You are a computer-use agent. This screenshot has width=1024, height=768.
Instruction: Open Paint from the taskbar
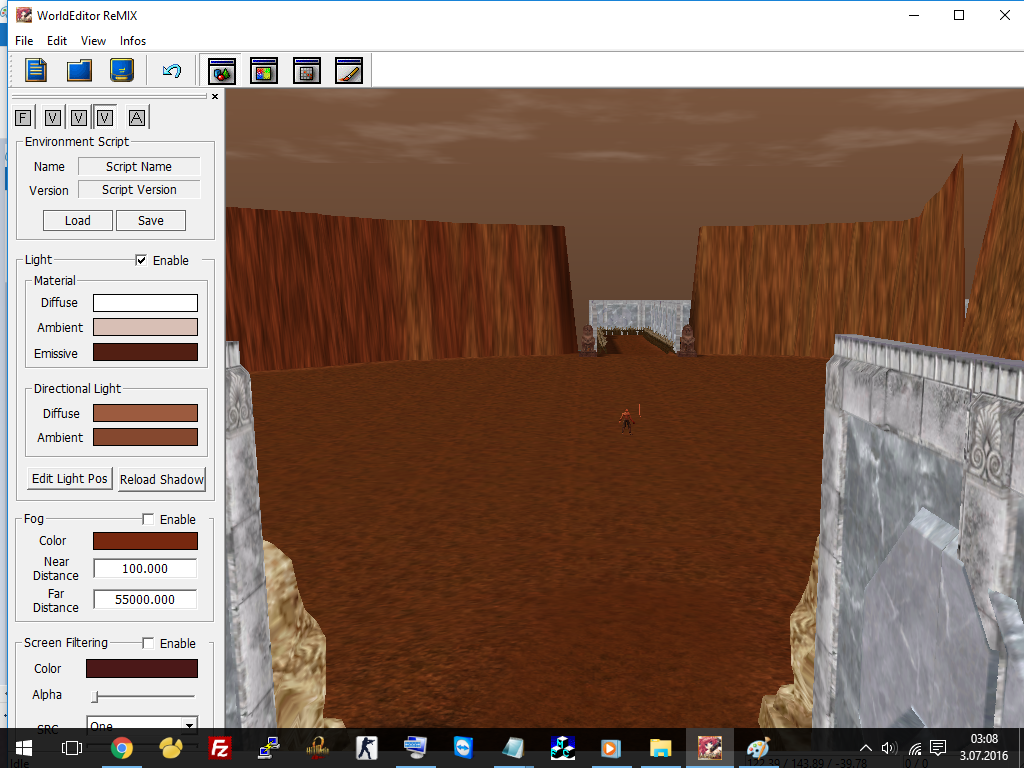coord(758,748)
